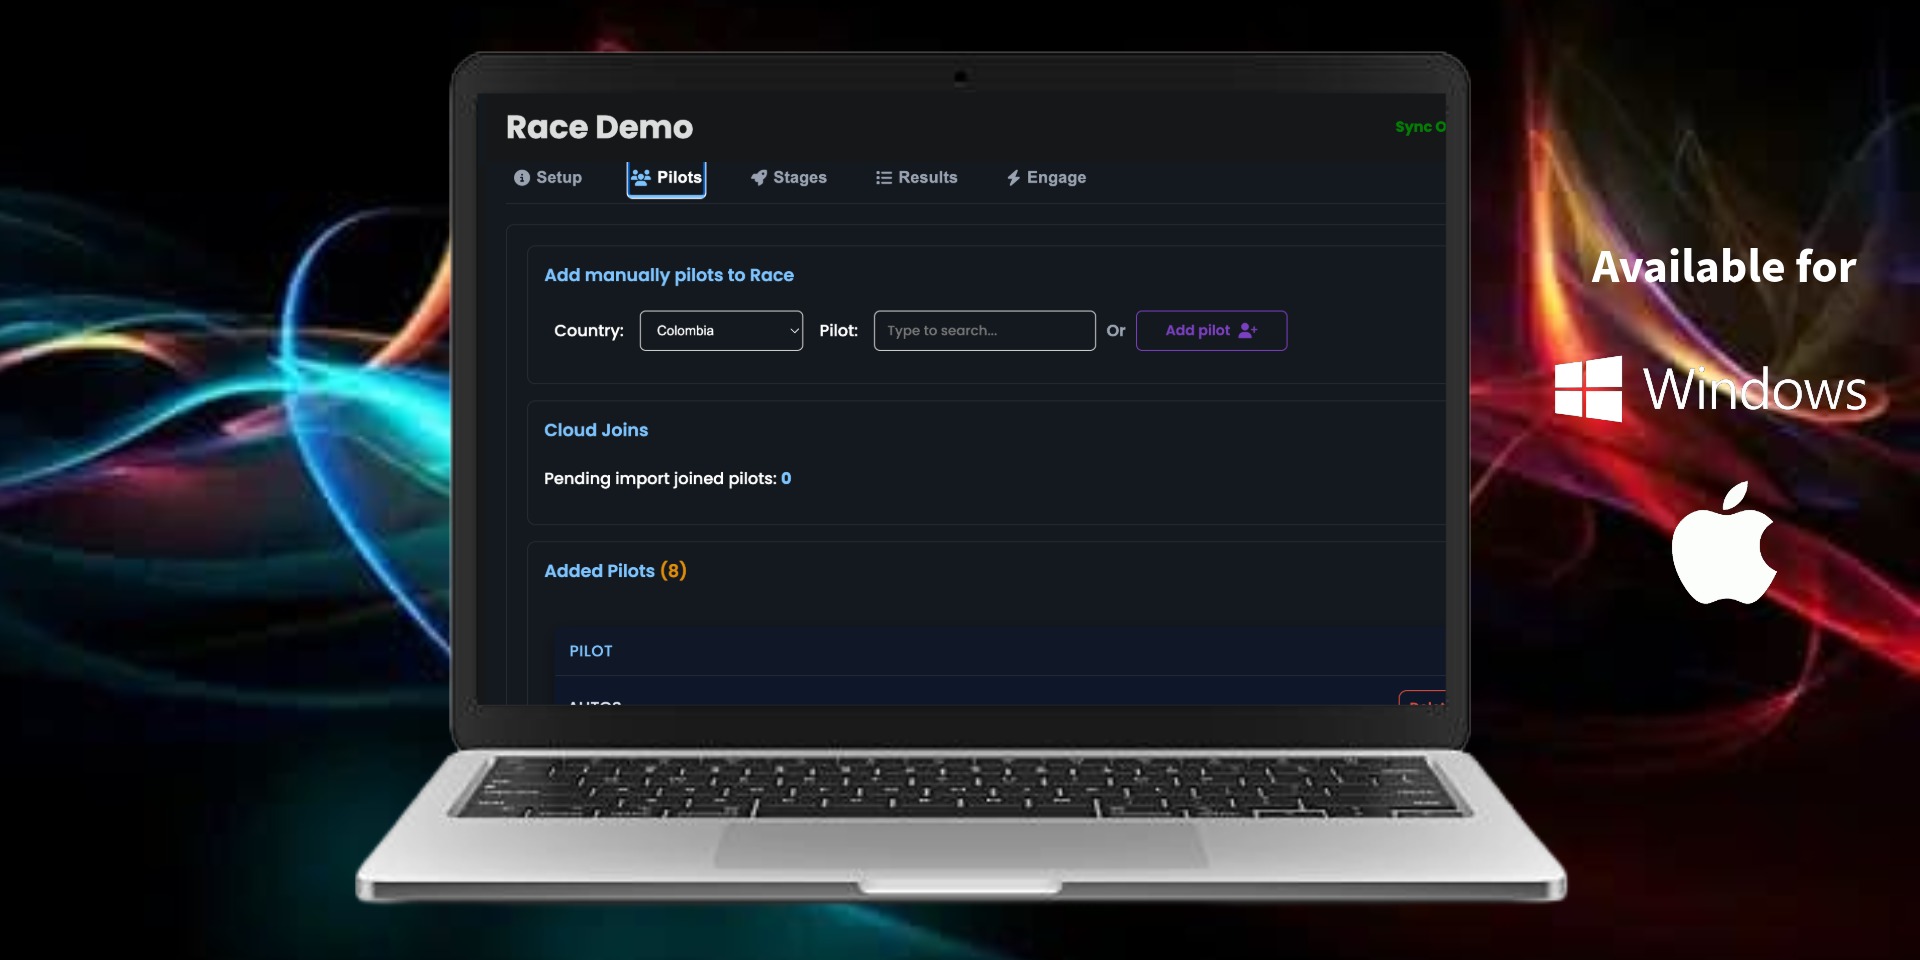The image size is (1920, 960).
Task: Click the person-plus icon inside Add pilot button
Action: (x=1247, y=330)
